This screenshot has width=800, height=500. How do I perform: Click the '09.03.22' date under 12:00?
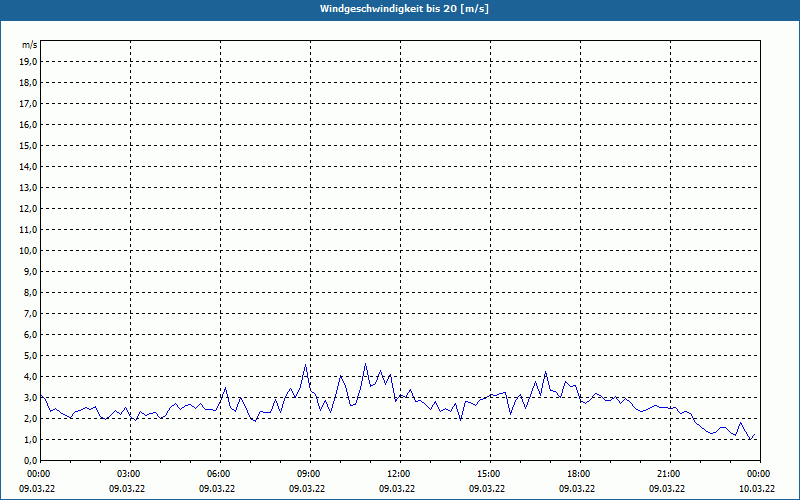click(397, 489)
